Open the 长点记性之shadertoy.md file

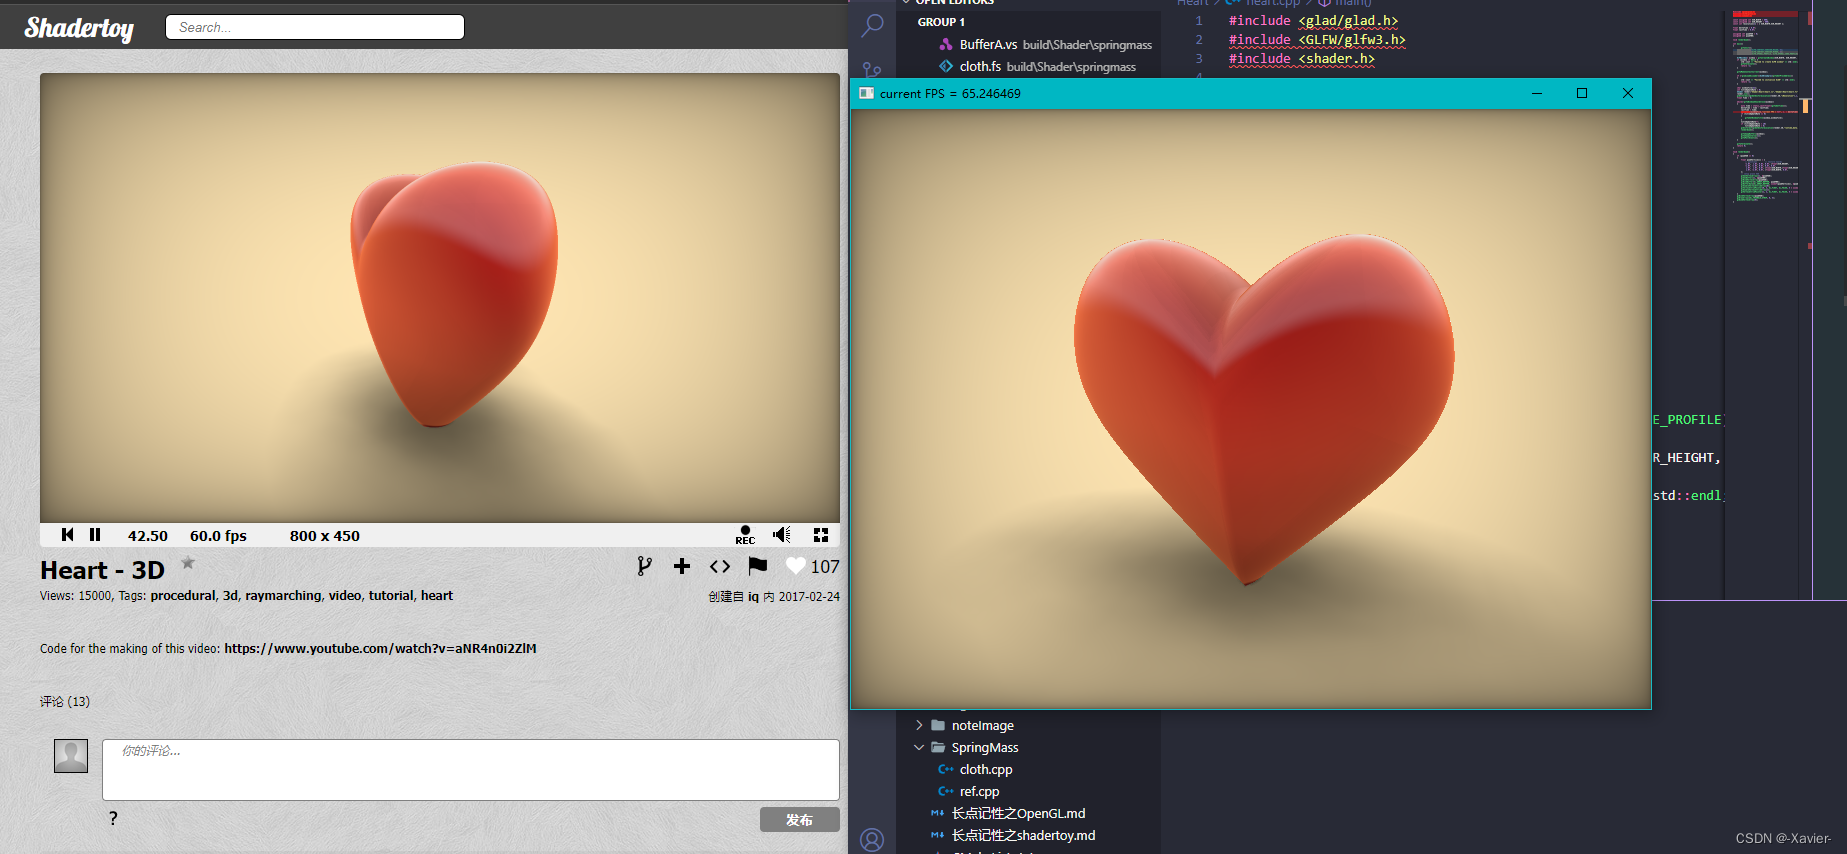tap(1023, 835)
